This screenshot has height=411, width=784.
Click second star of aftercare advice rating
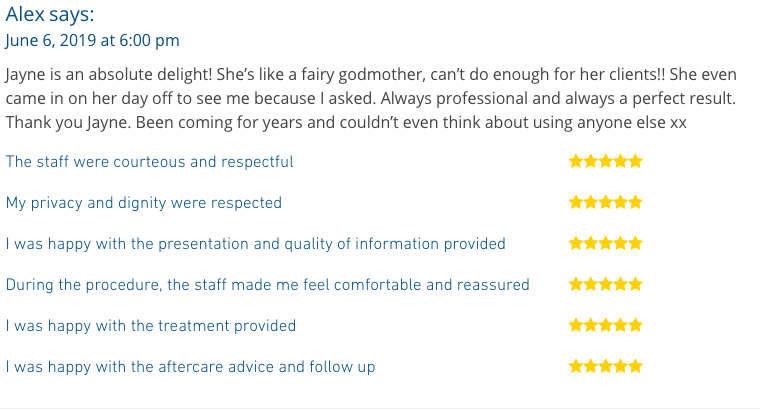pos(590,366)
